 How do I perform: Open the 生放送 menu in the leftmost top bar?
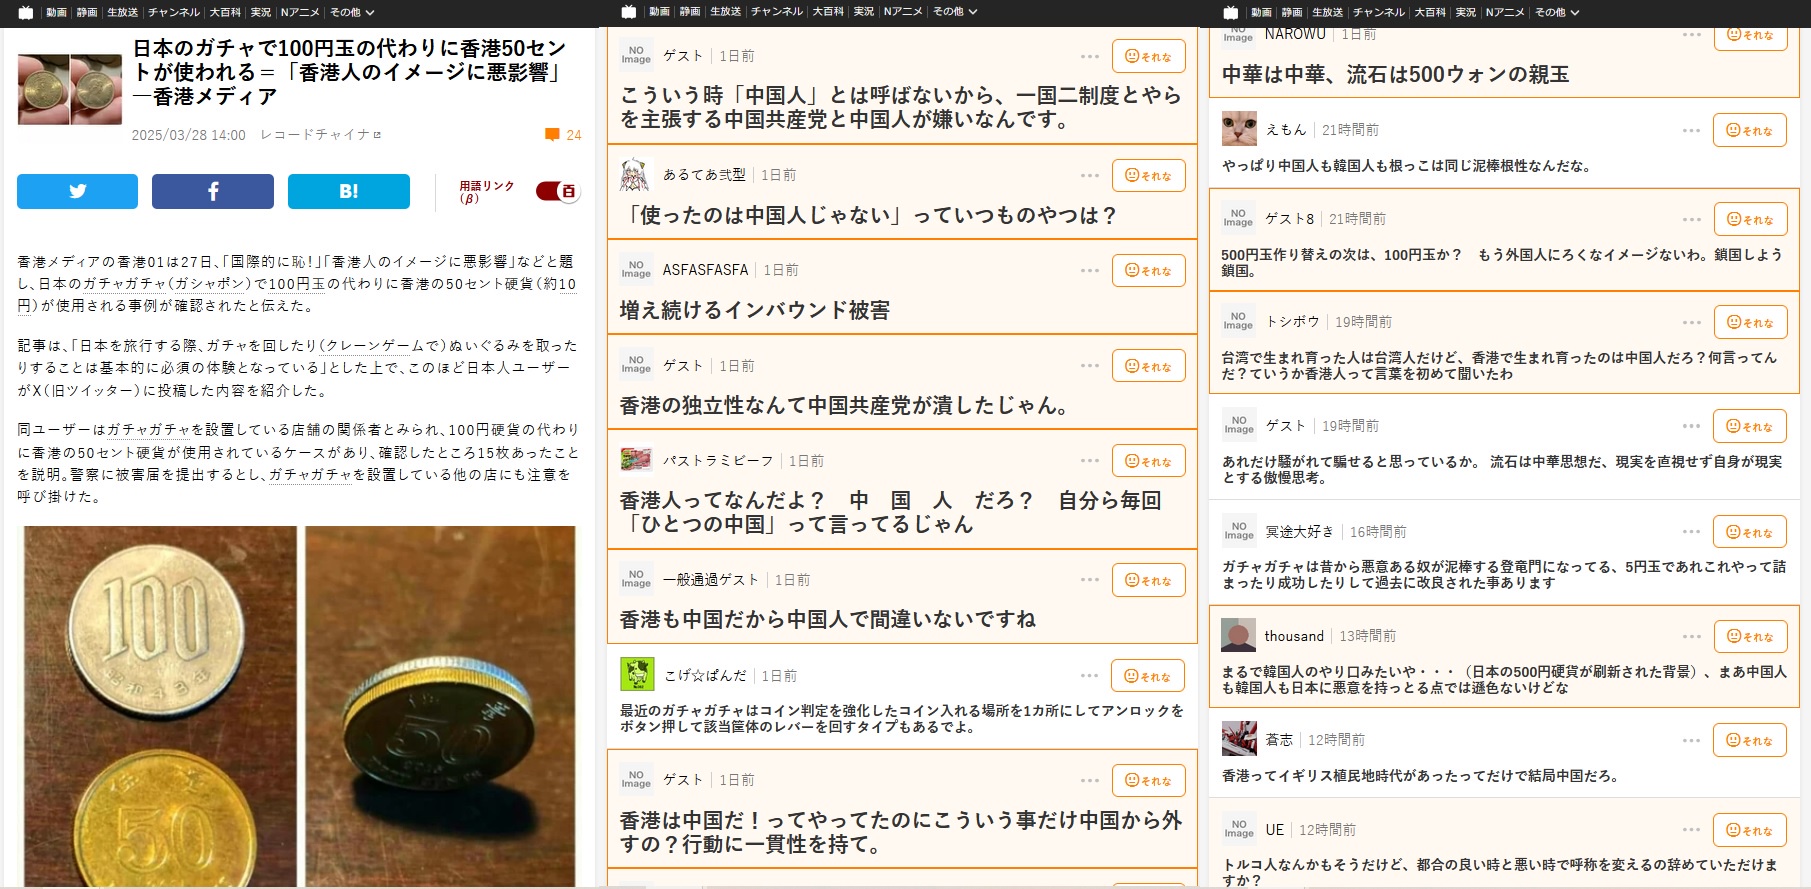pyautogui.click(x=123, y=12)
